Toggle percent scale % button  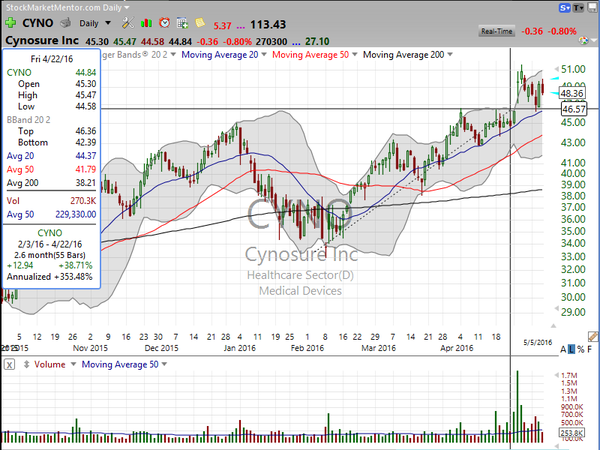coord(581,349)
